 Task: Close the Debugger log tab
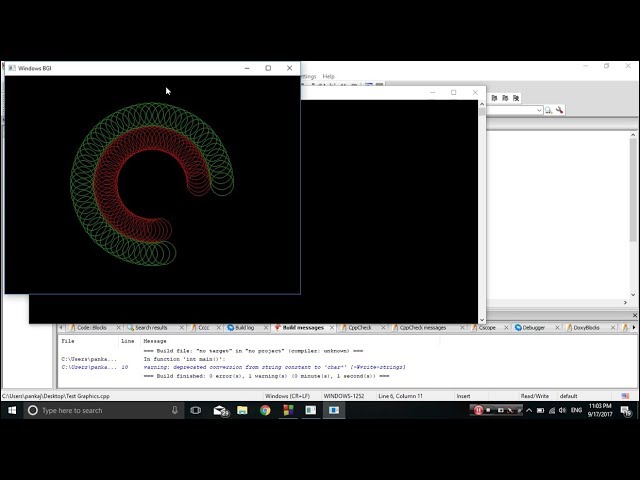coord(557,327)
